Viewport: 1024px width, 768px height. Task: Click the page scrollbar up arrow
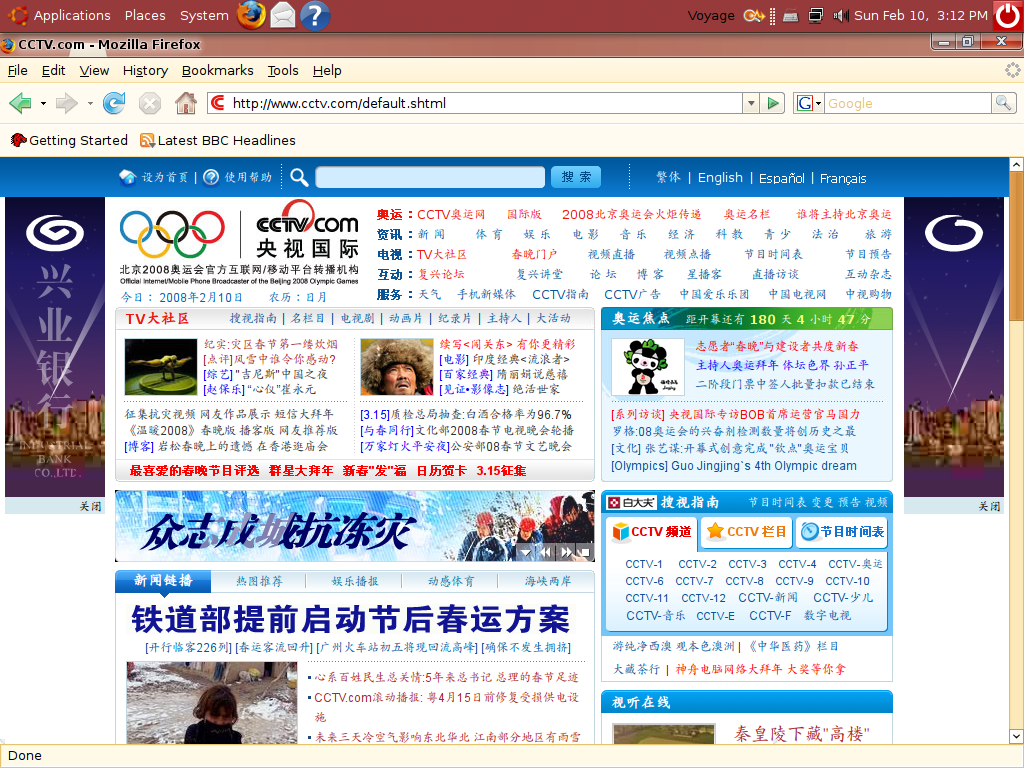pos(1016,165)
